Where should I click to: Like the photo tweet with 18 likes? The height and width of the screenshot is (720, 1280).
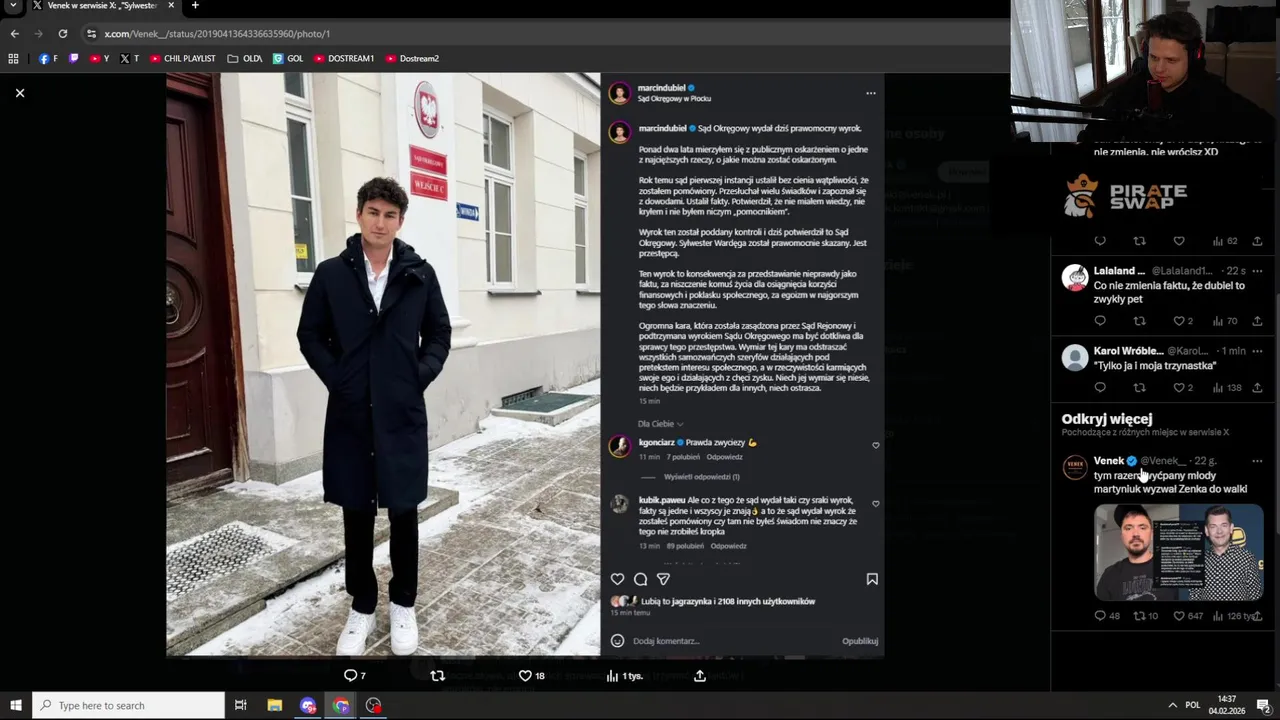coord(531,676)
